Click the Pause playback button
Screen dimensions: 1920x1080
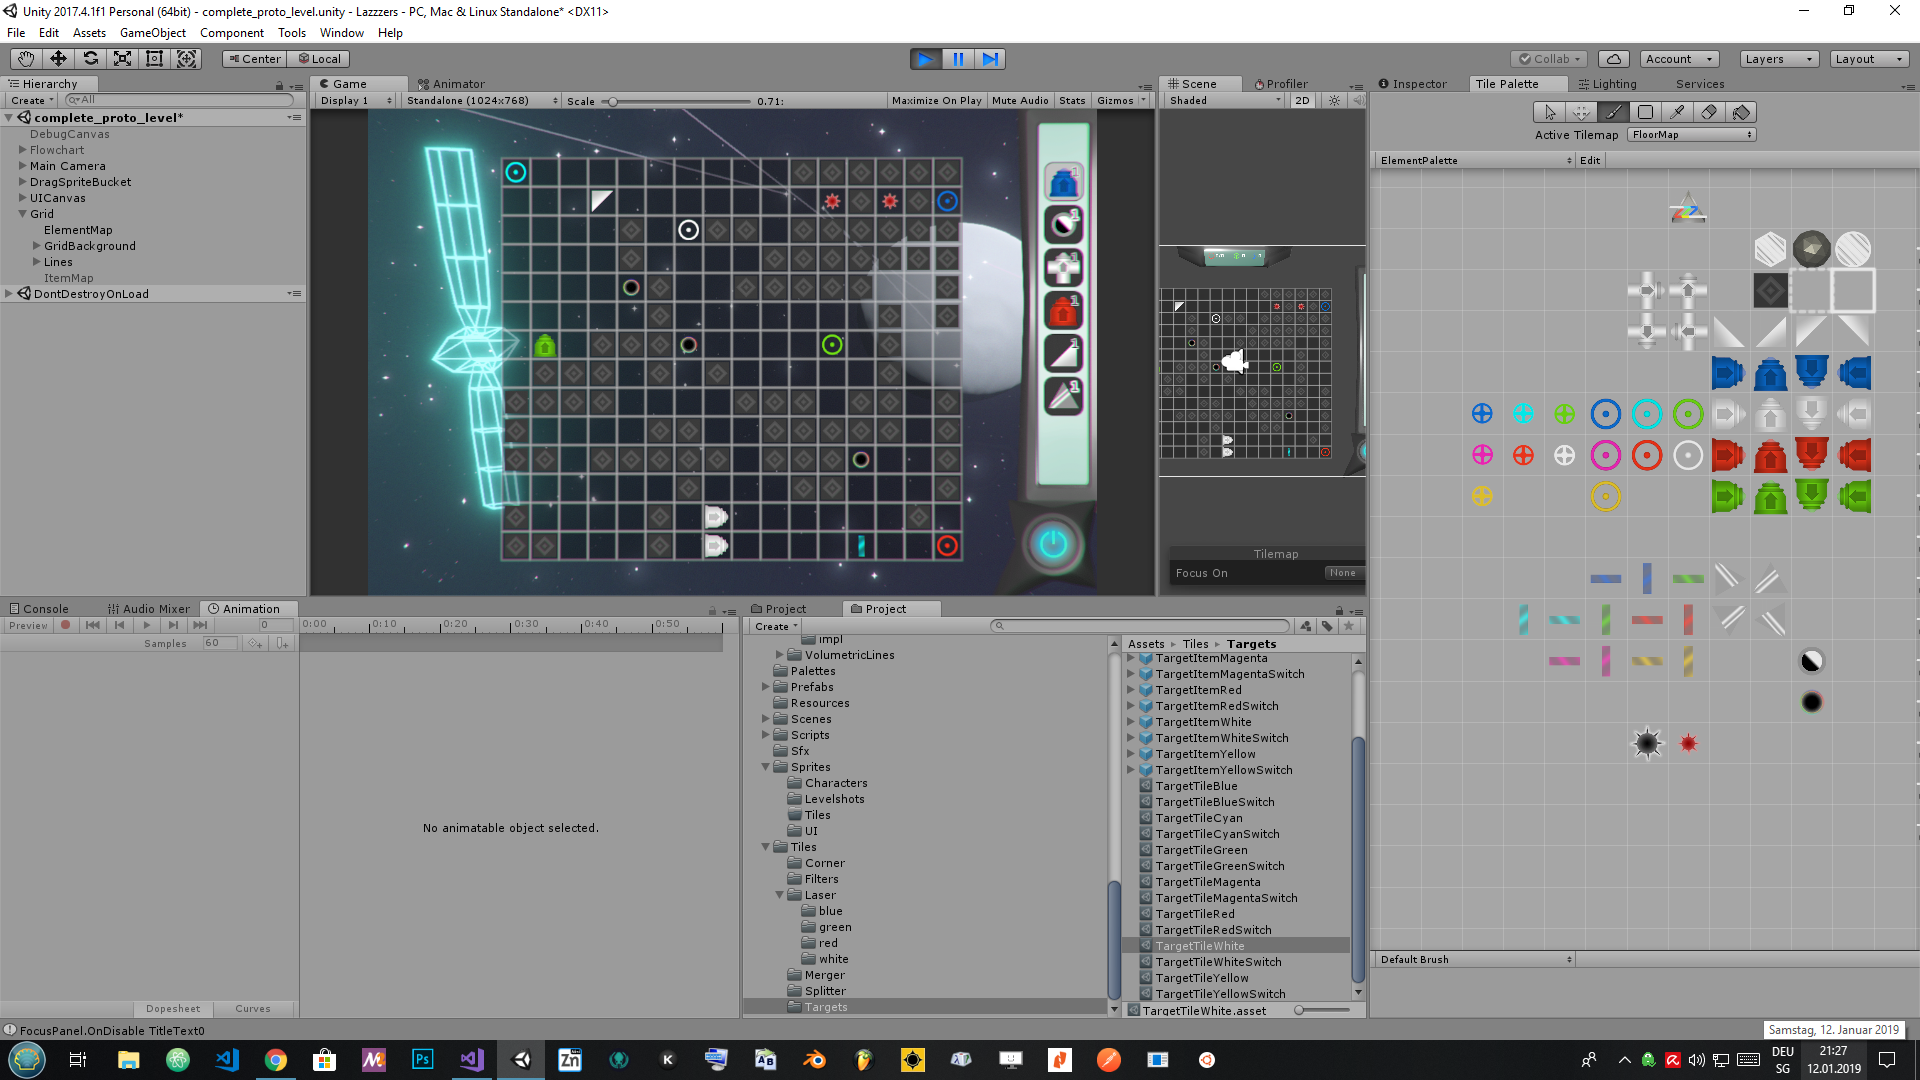958,59
